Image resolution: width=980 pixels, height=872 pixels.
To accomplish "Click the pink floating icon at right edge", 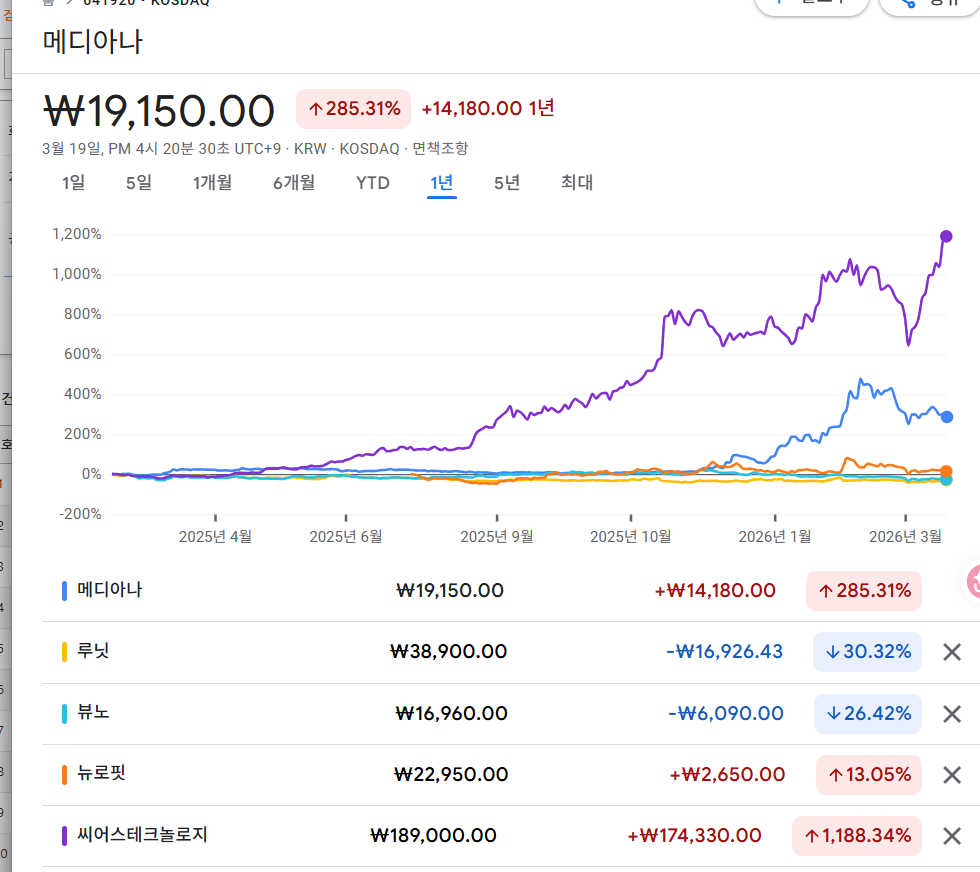I will point(973,581).
